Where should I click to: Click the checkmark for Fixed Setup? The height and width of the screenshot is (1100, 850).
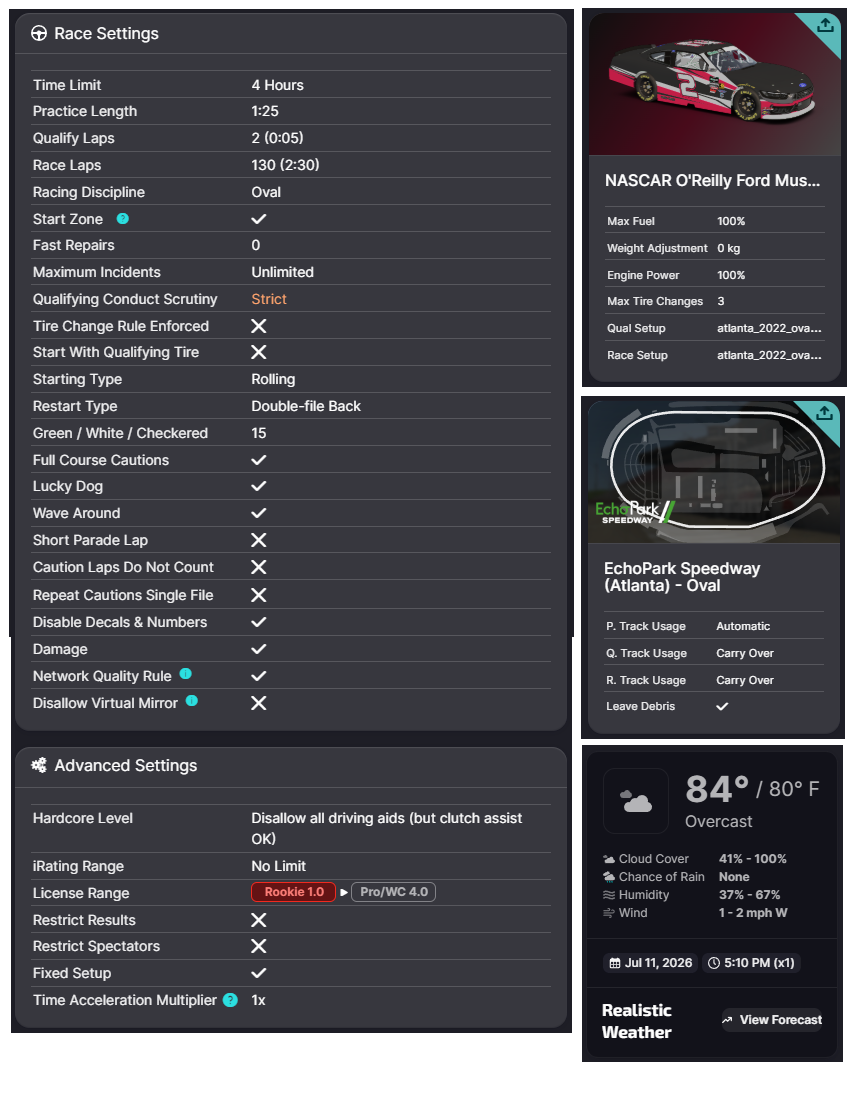tap(259, 973)
